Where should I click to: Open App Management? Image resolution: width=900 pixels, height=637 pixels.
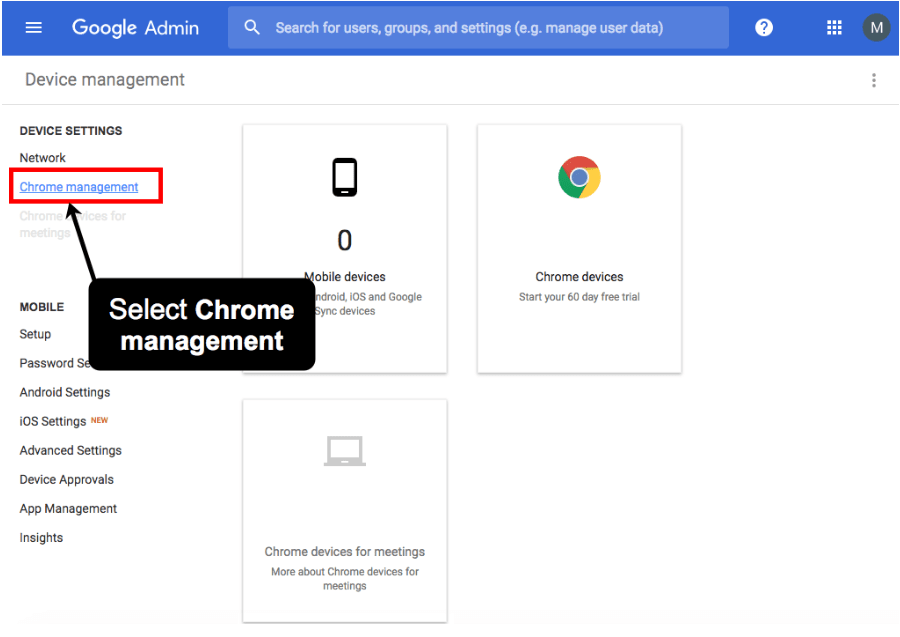click(68, 509)
